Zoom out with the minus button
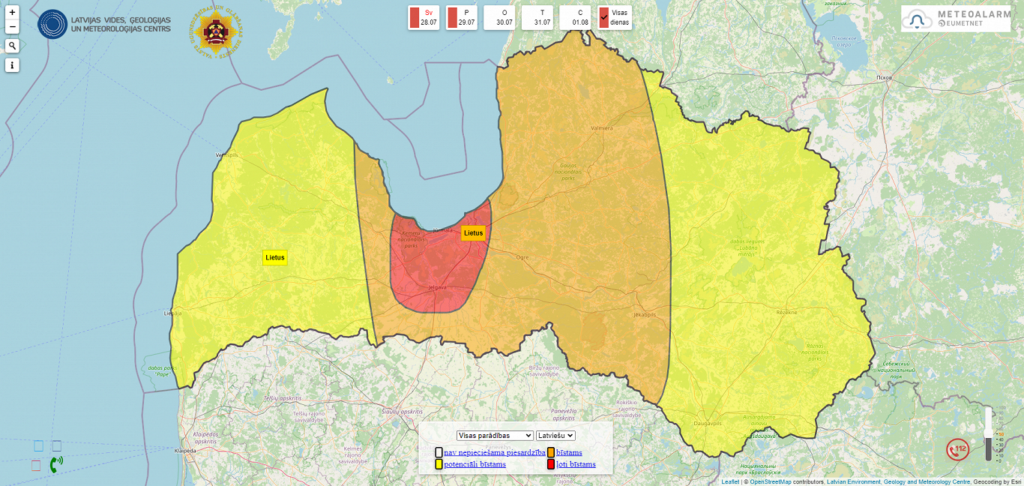Image resolution: width=1024 pixels, height=486 pixels. click(x=12, y=27)
